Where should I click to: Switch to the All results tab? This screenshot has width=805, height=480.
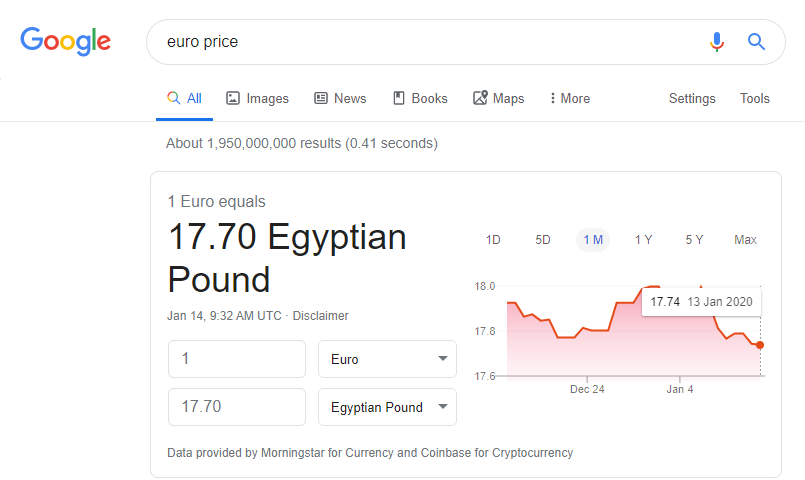pos(184,98)
